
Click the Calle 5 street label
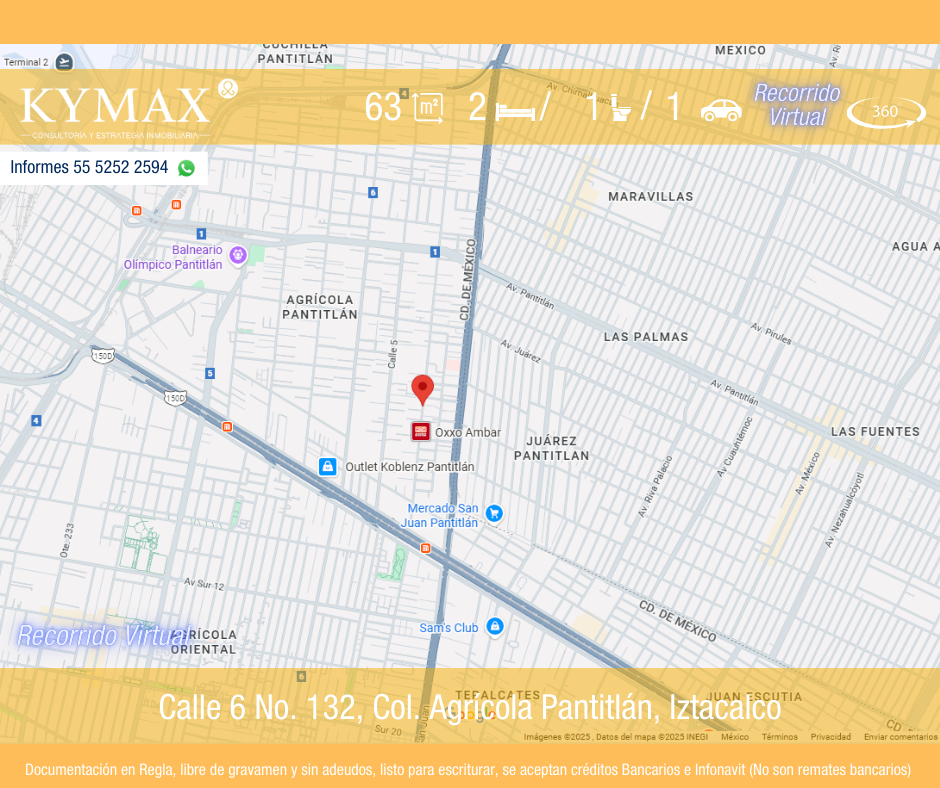[x=393, y=354]
